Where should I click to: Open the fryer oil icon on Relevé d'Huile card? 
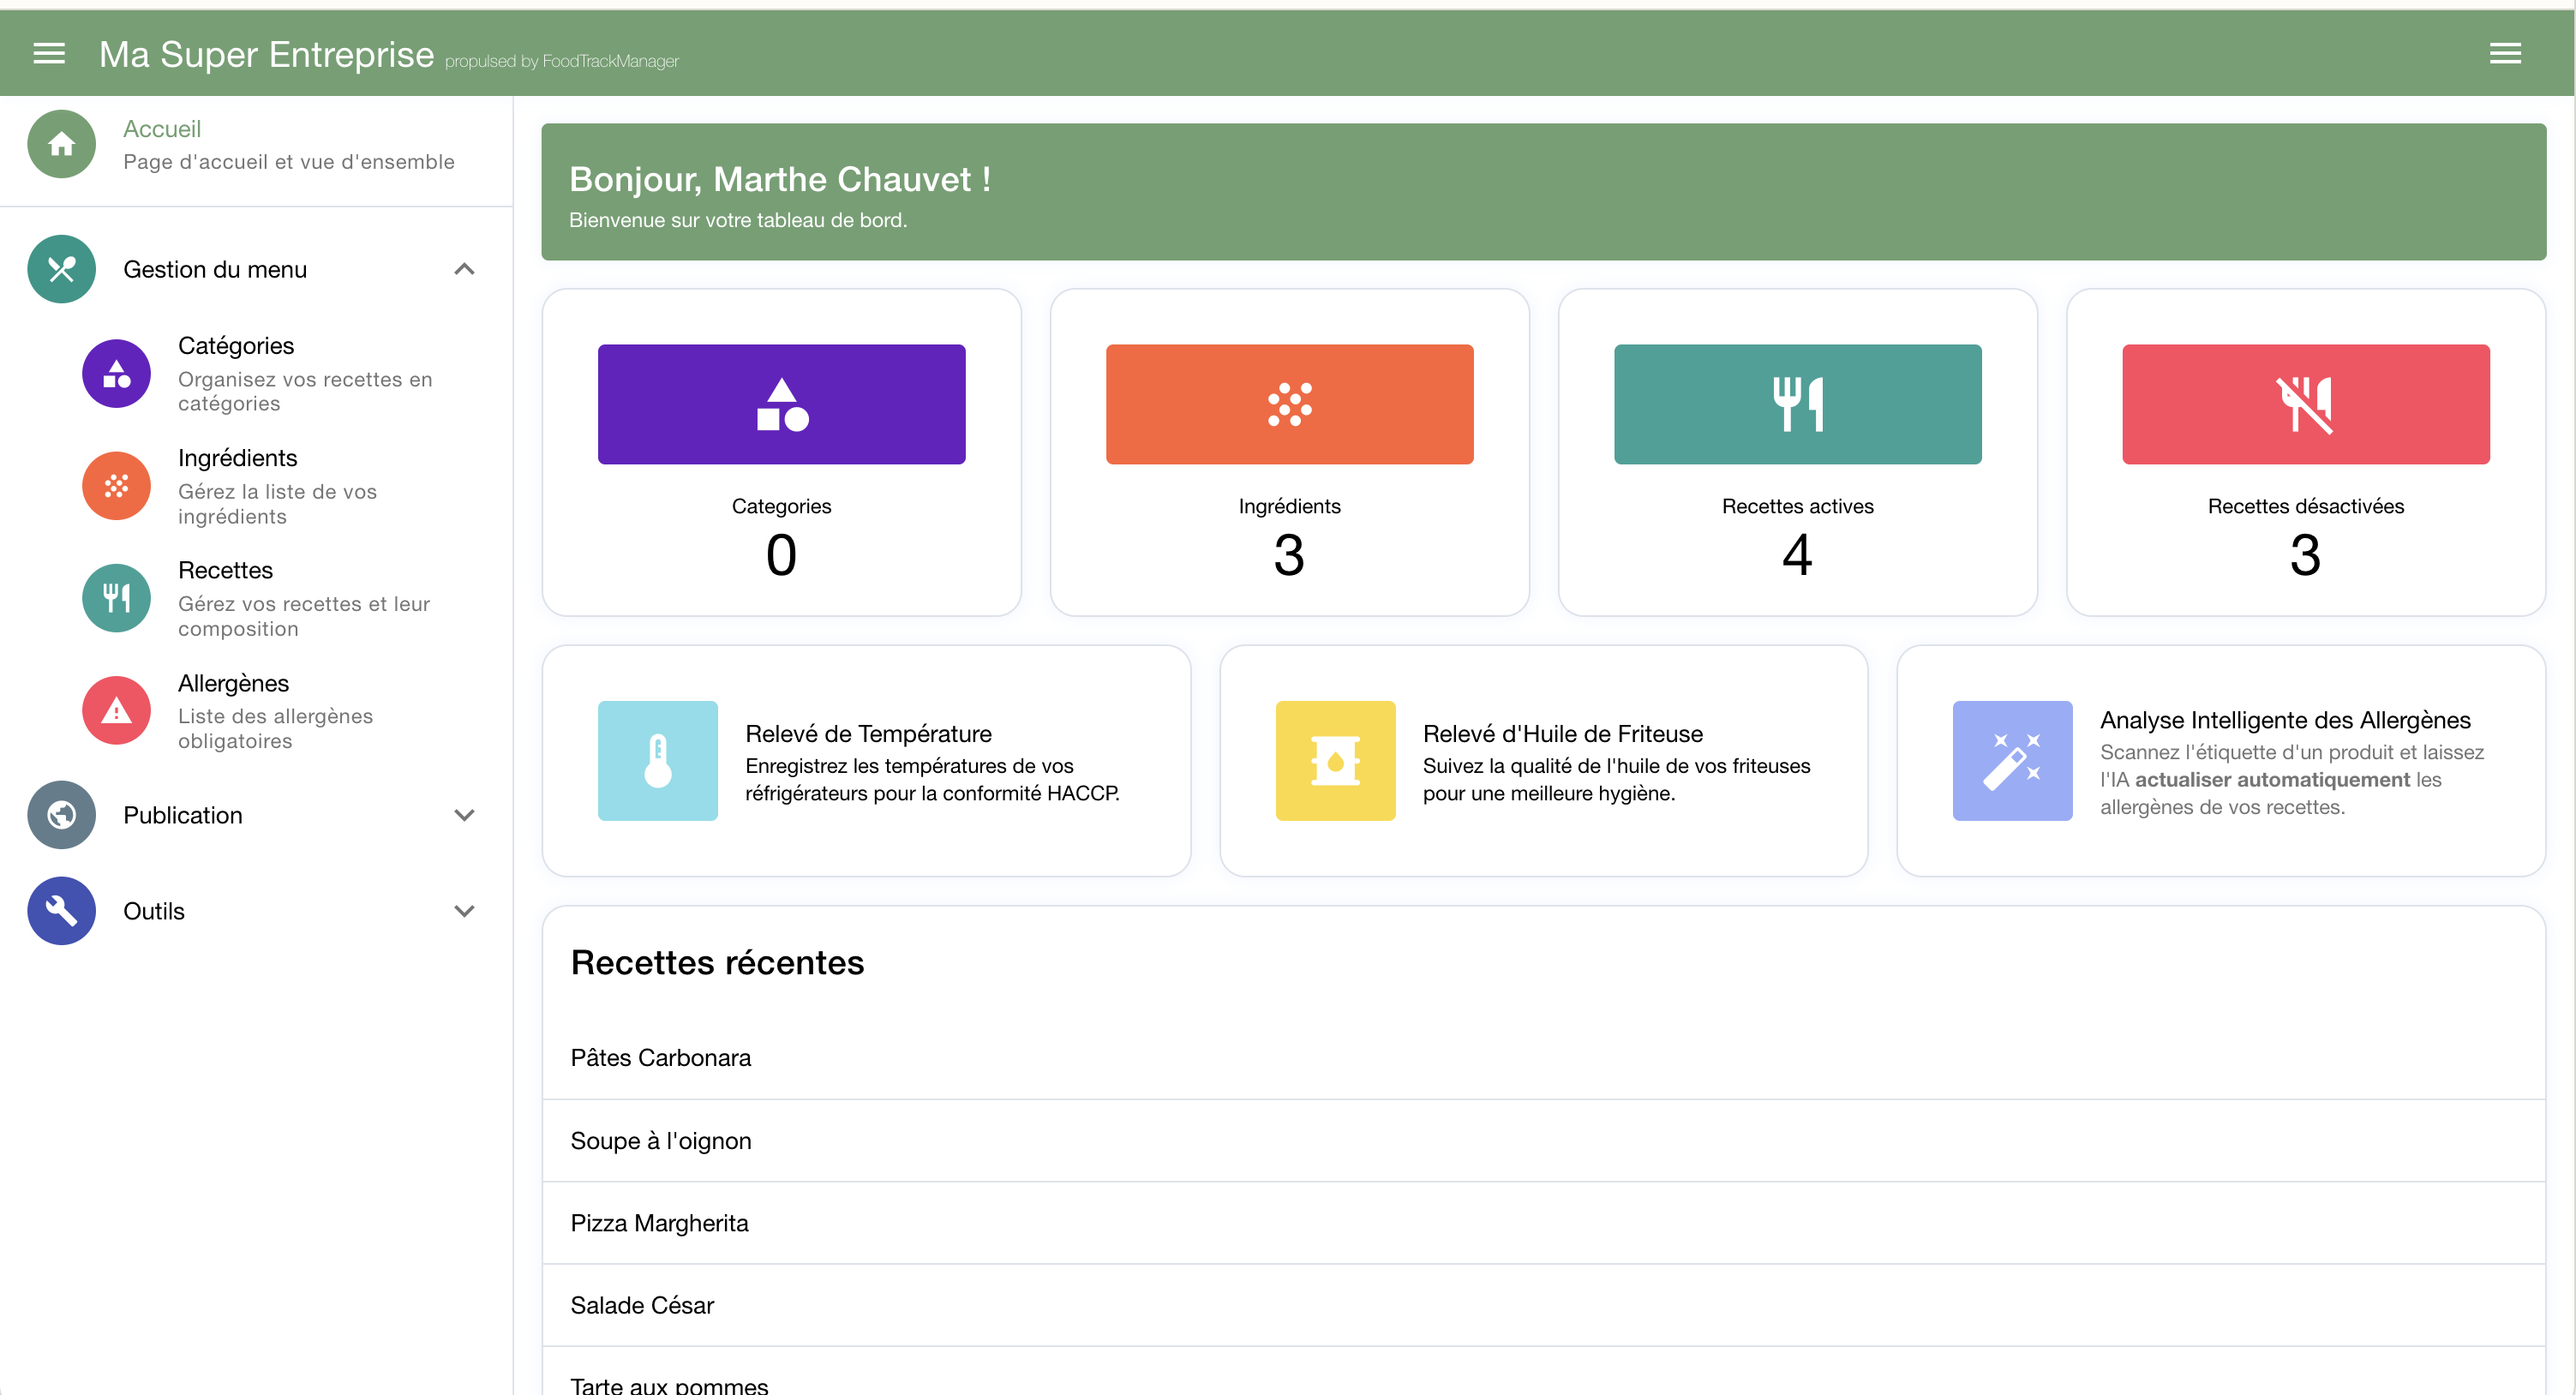1334,761
